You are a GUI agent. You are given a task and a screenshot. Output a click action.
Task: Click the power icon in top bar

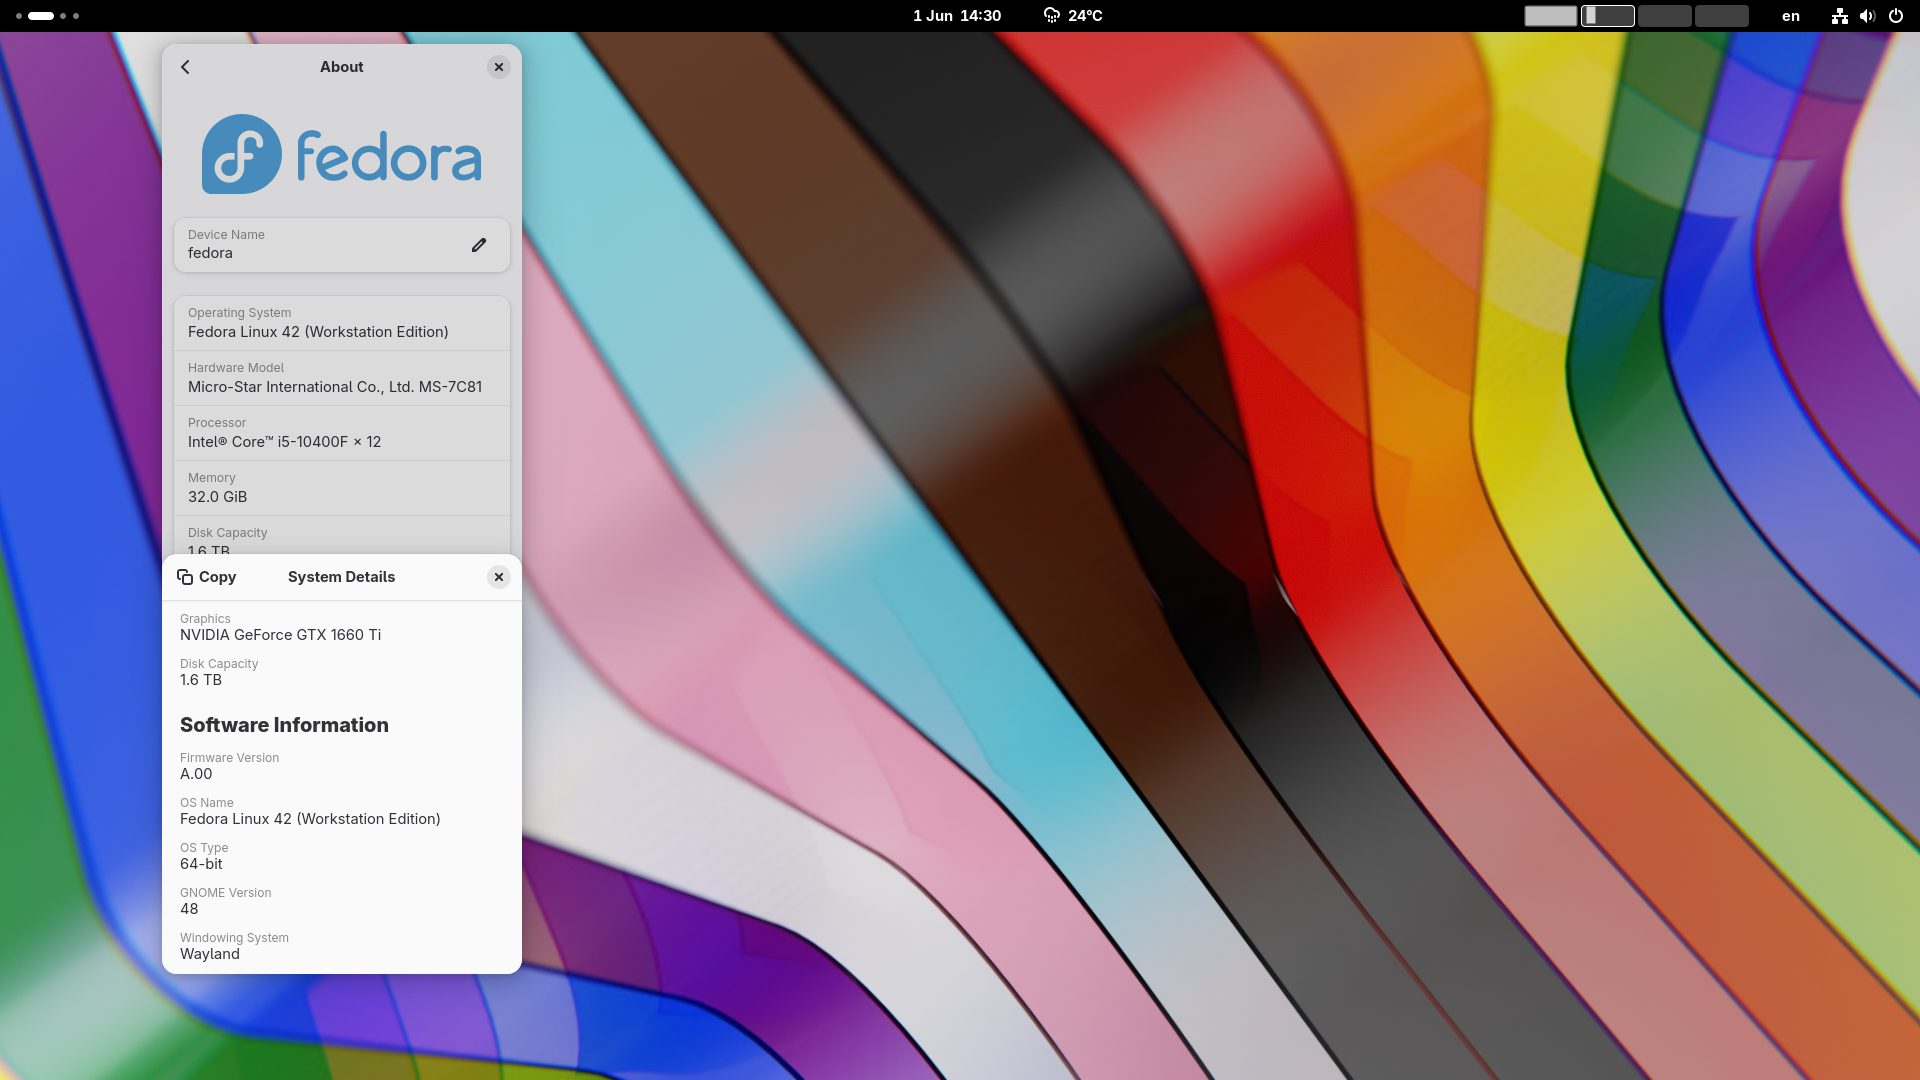tap(1895, 16)
